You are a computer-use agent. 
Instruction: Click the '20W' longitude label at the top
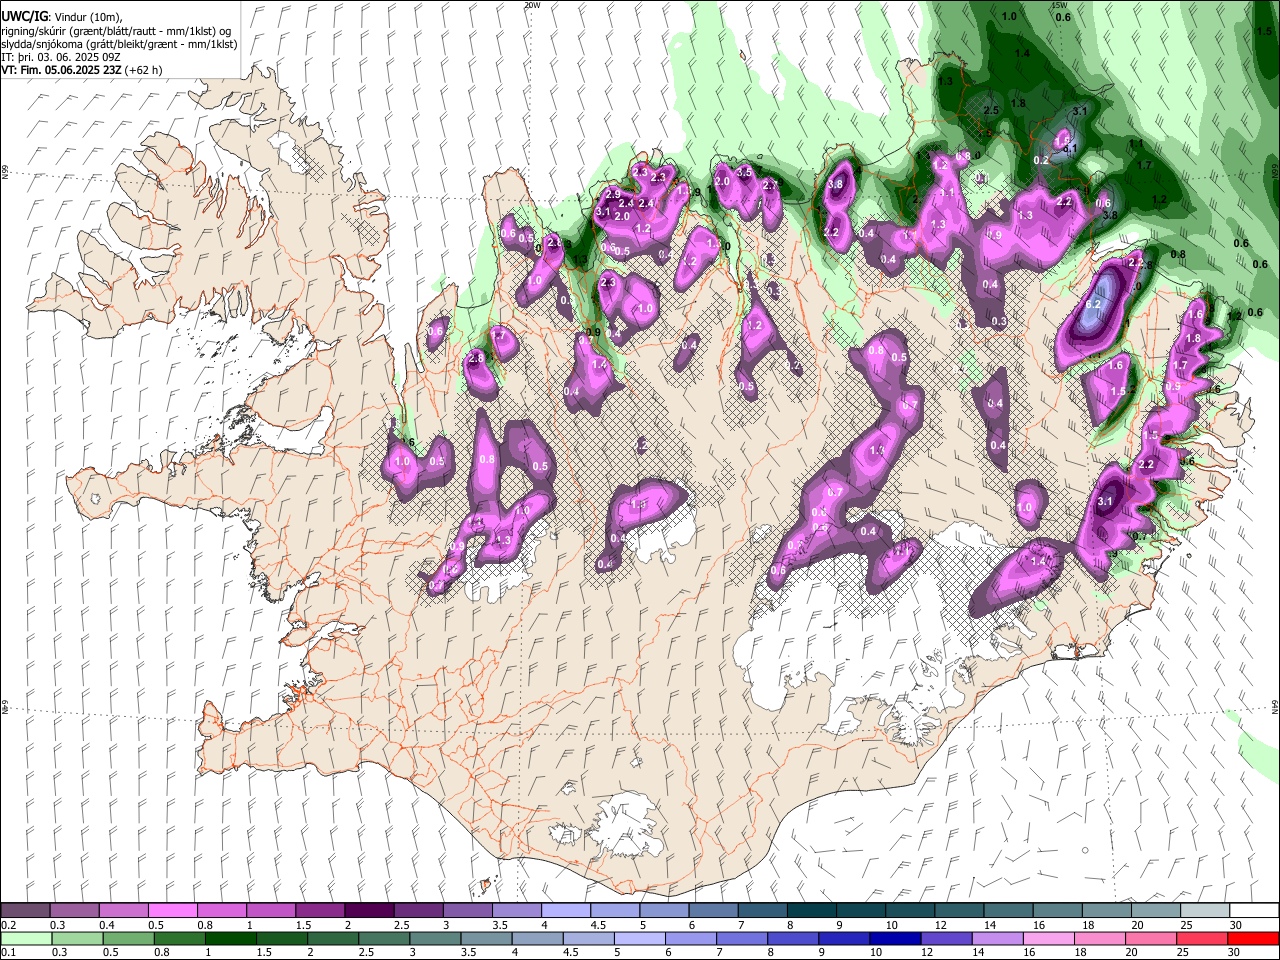tap(532, 5)
